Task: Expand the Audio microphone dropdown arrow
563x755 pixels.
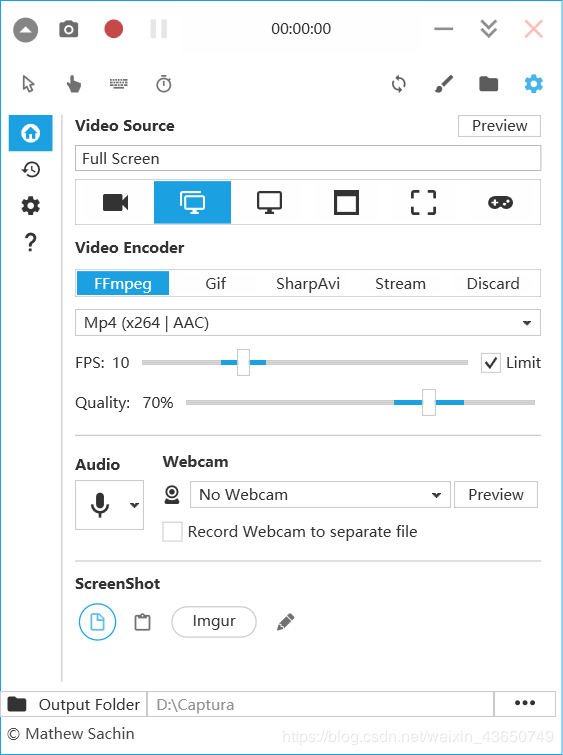Action: 134,505
